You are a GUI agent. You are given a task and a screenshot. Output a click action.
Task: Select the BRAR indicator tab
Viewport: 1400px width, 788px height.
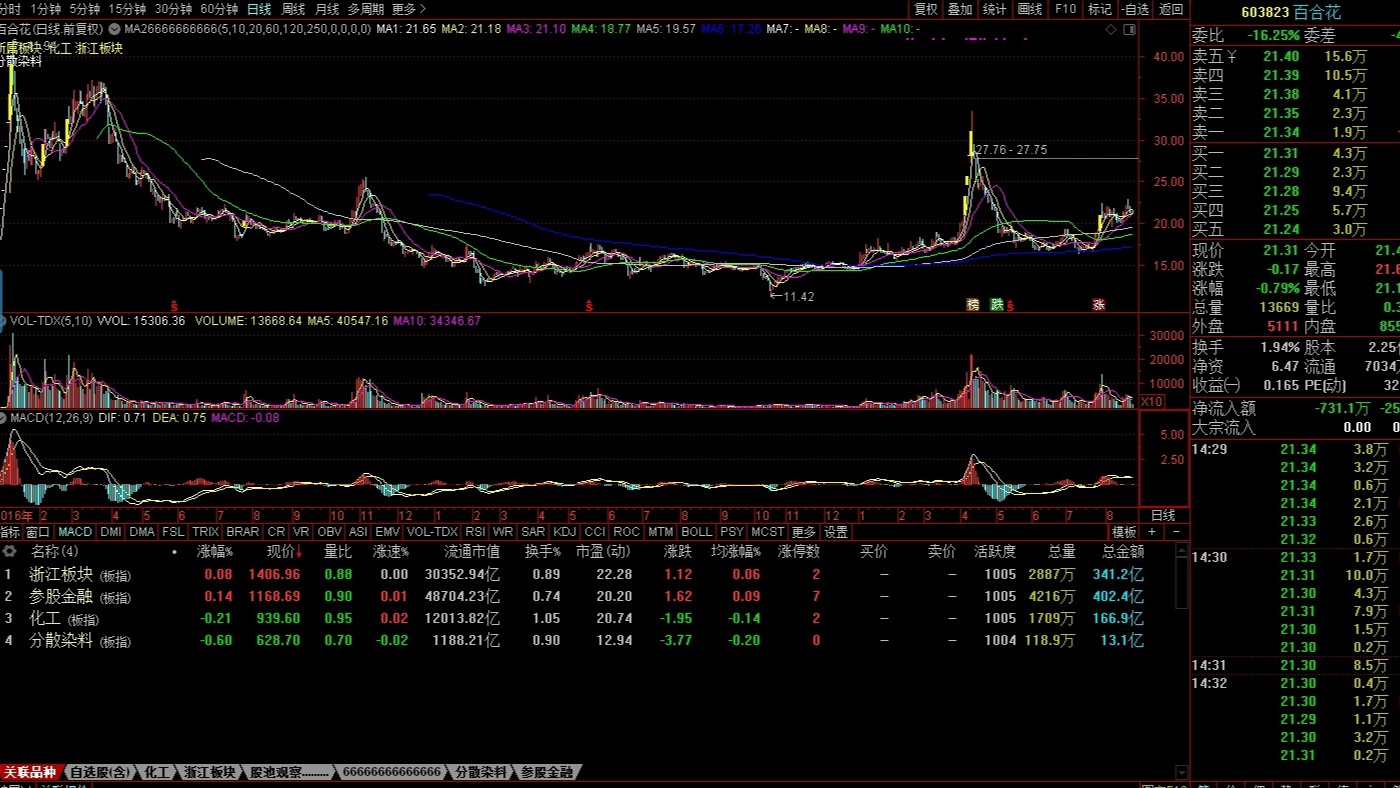click(x=242, y=532)
